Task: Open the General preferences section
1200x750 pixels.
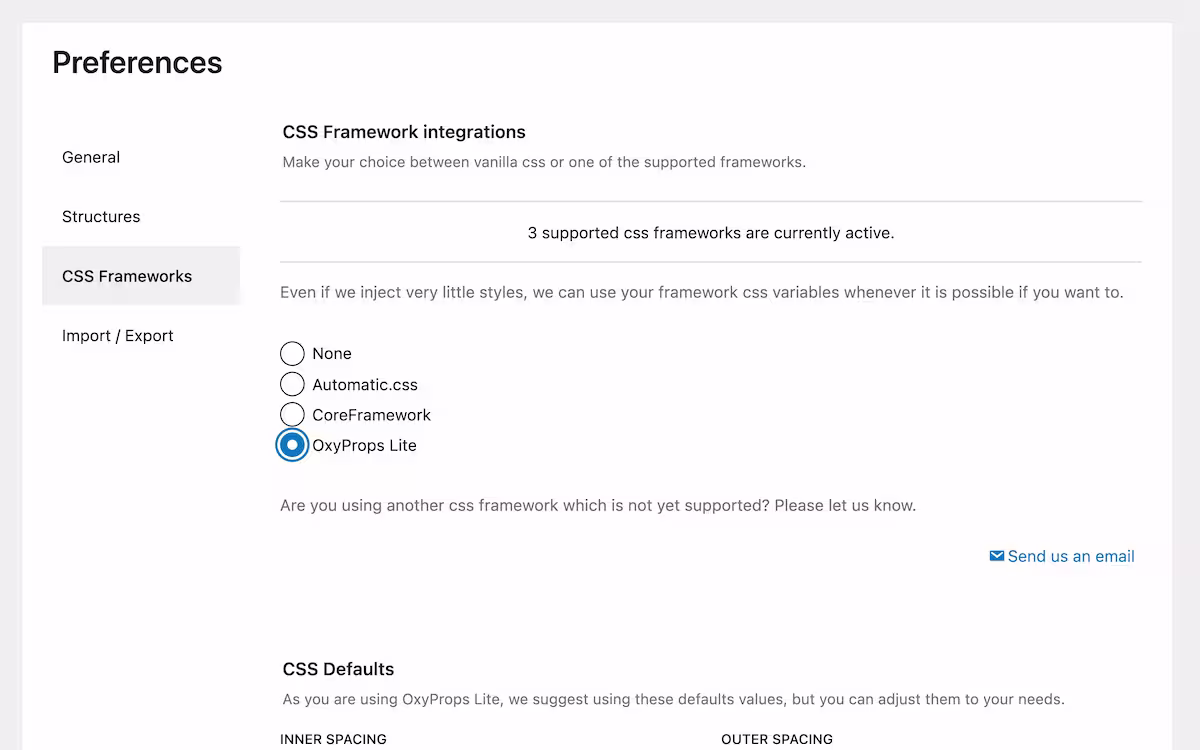Action: [x=91, y=157]
